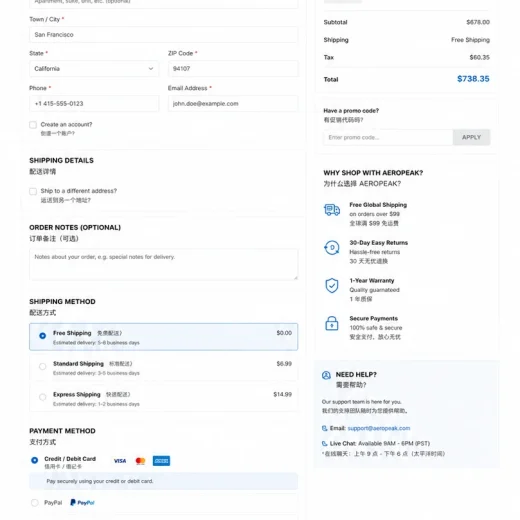Select PayPal as payment method
This screenshot has width=520, height=520.
coord(34,503)
